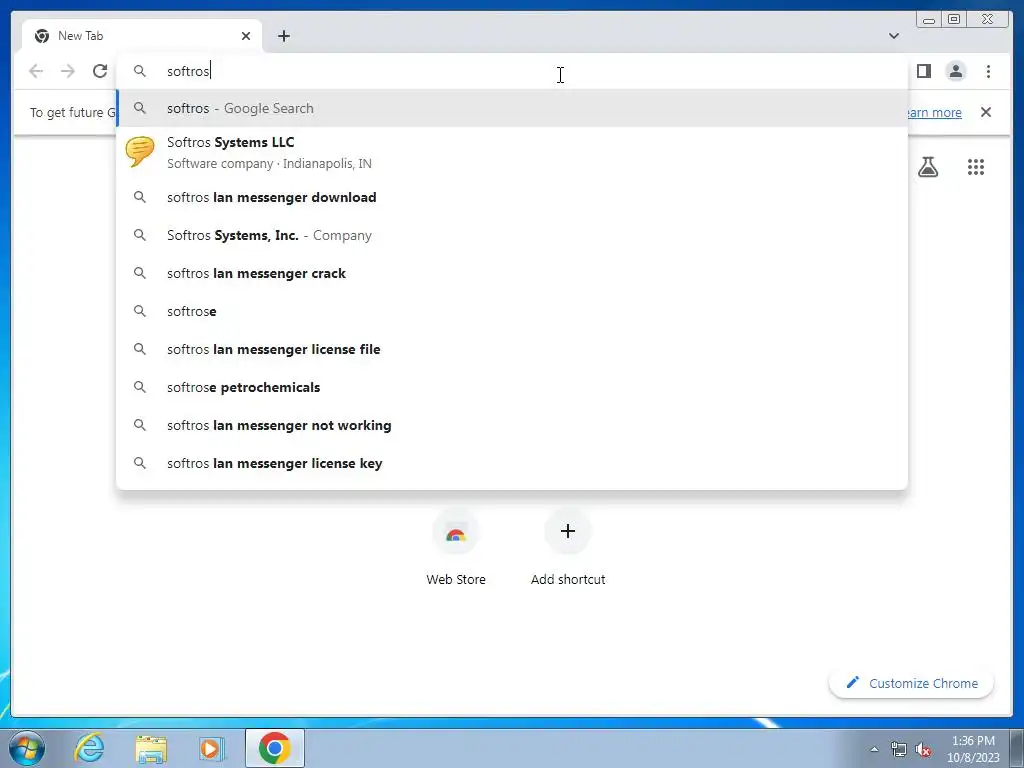
Task: Launch Windows Media Player from the taskbar
Action: pyautogui.click(x=211, y=748)
